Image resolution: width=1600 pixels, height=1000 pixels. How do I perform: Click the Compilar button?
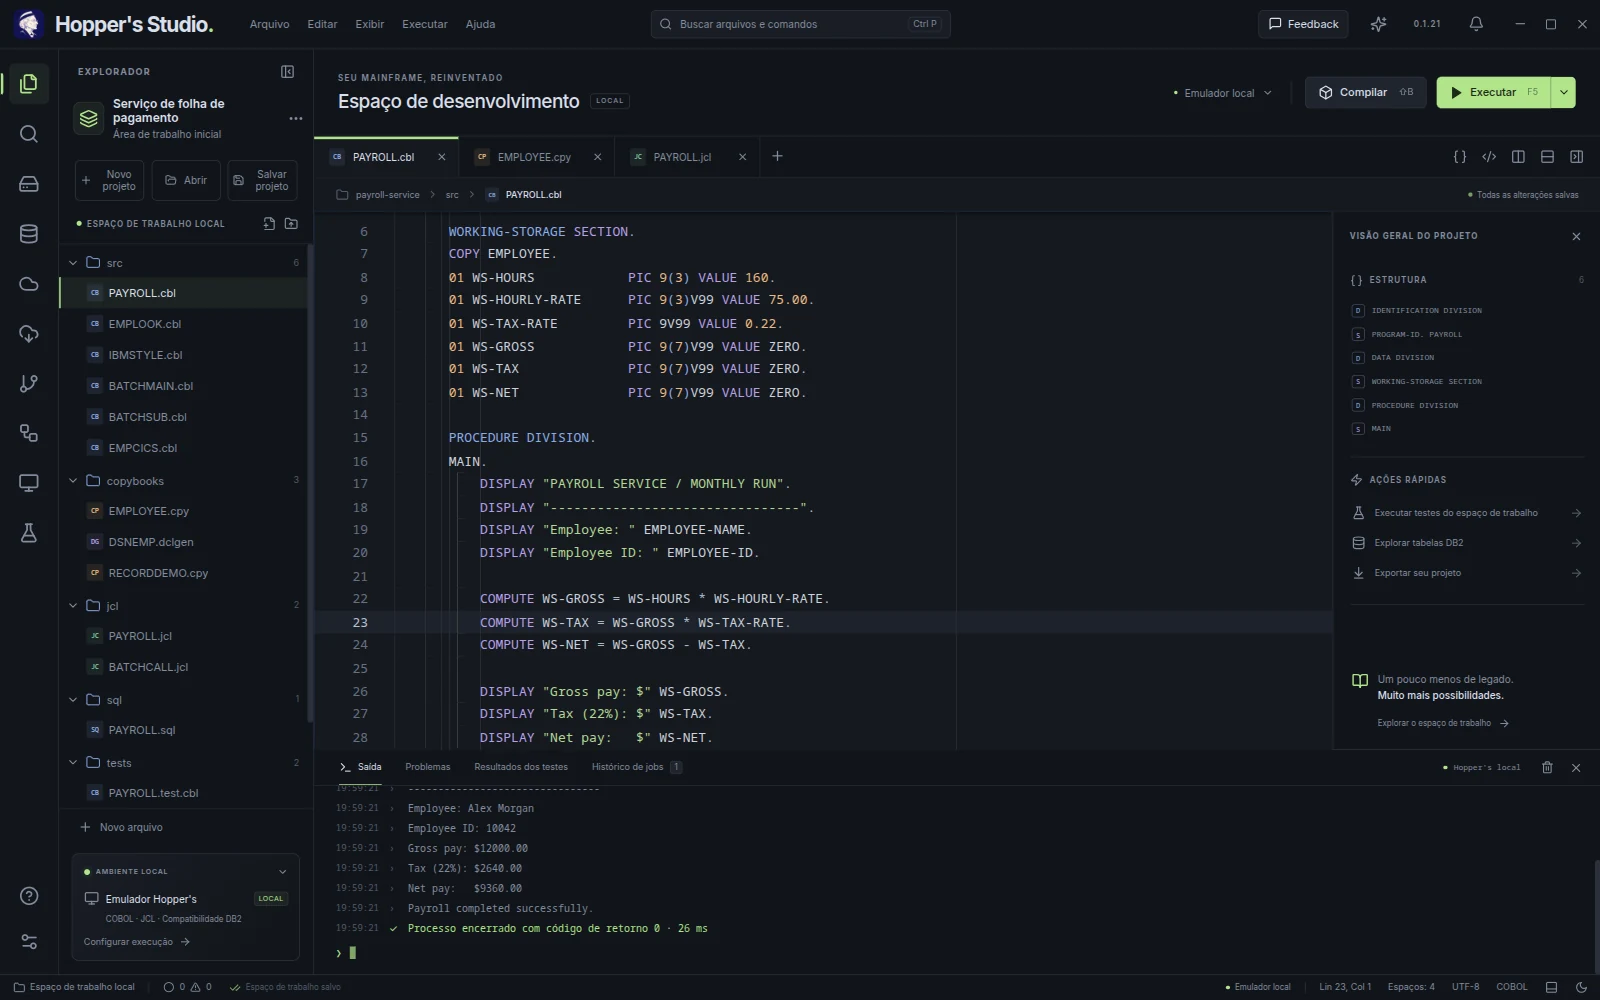point(1365,92)
